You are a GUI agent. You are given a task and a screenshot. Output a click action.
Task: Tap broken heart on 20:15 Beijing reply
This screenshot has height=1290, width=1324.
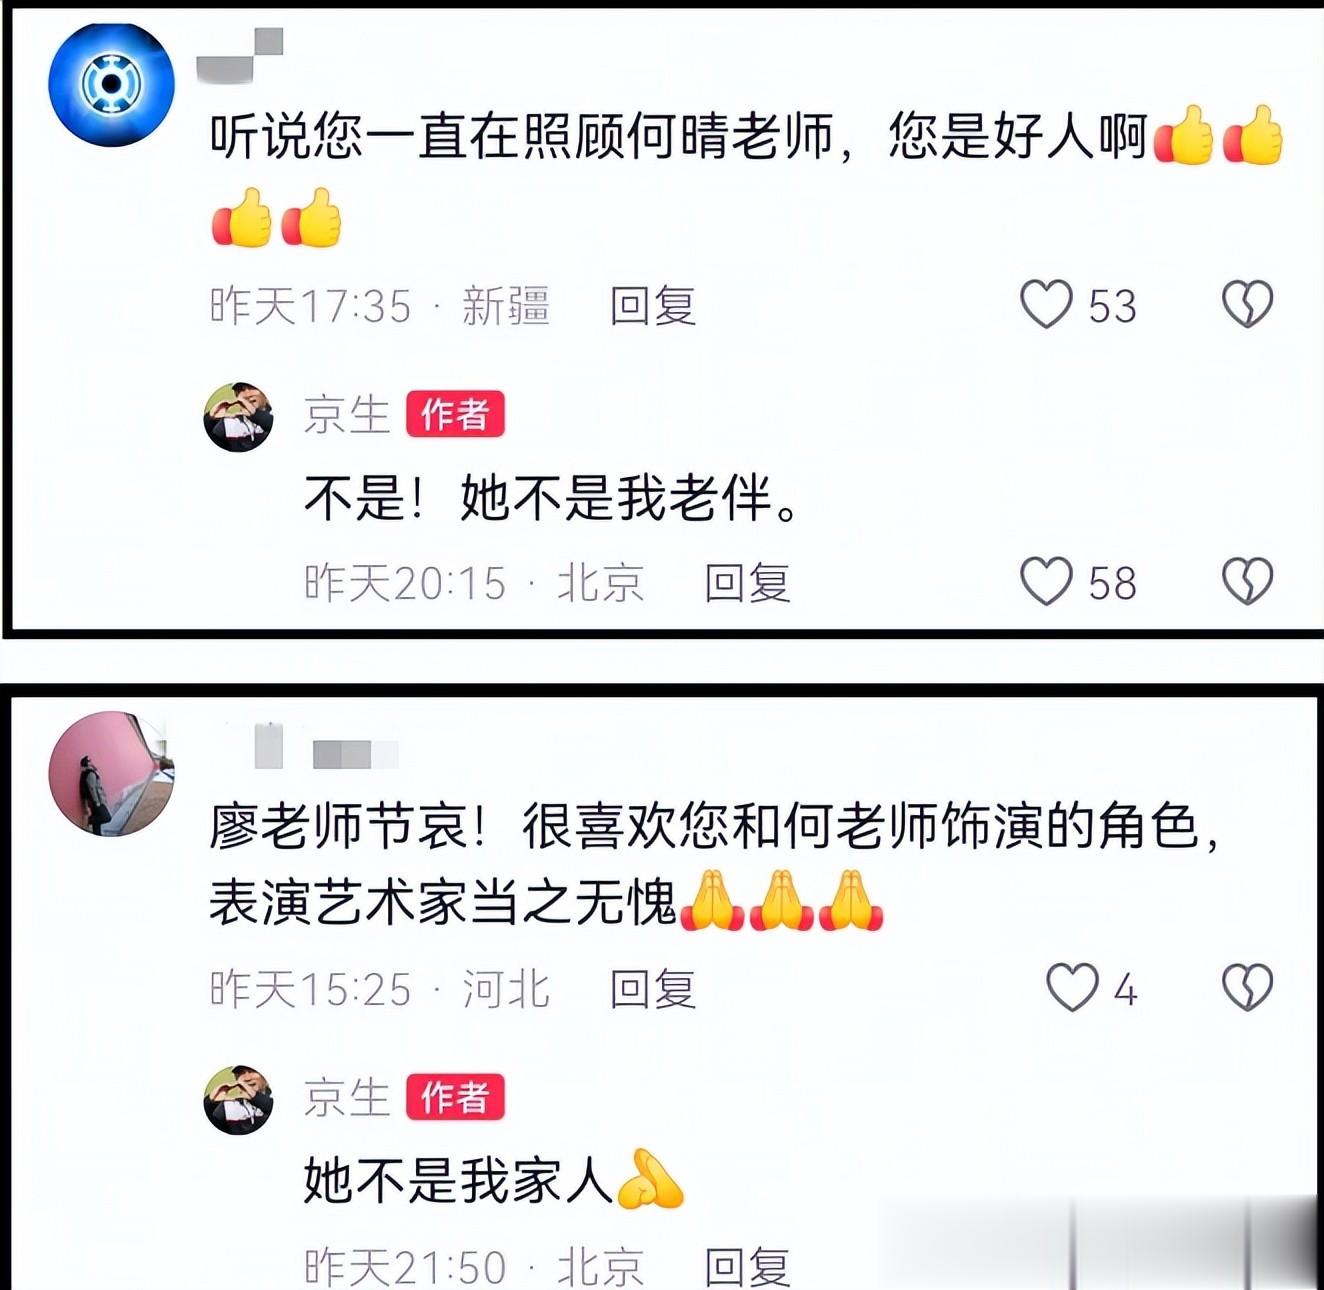tap(1247, 581)
